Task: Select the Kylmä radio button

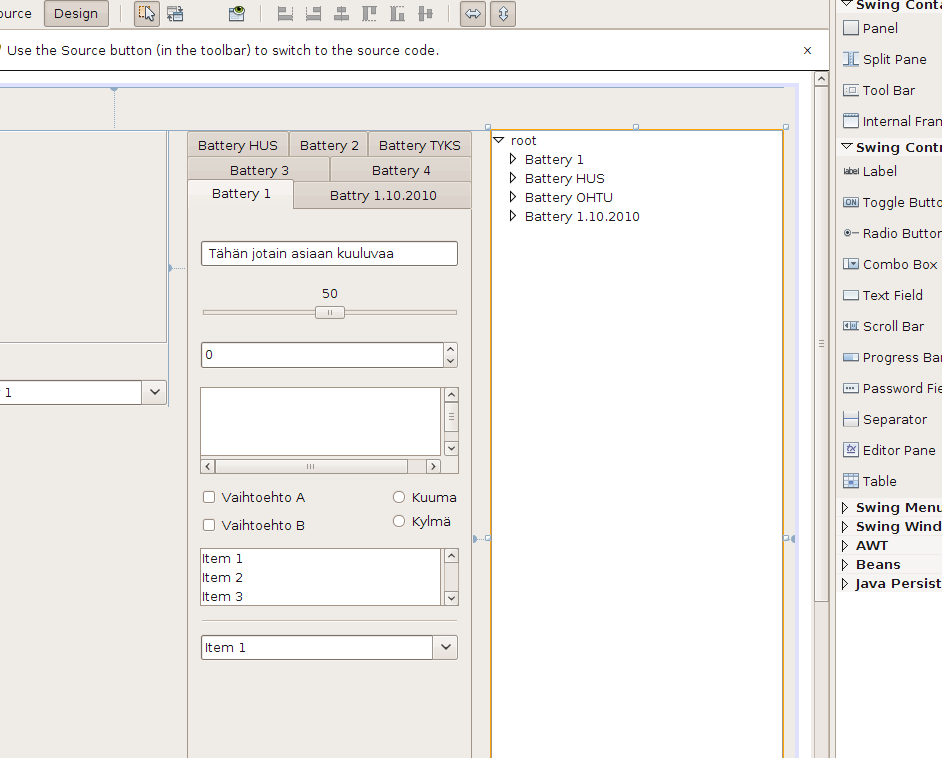Action: tap(399, 521)
